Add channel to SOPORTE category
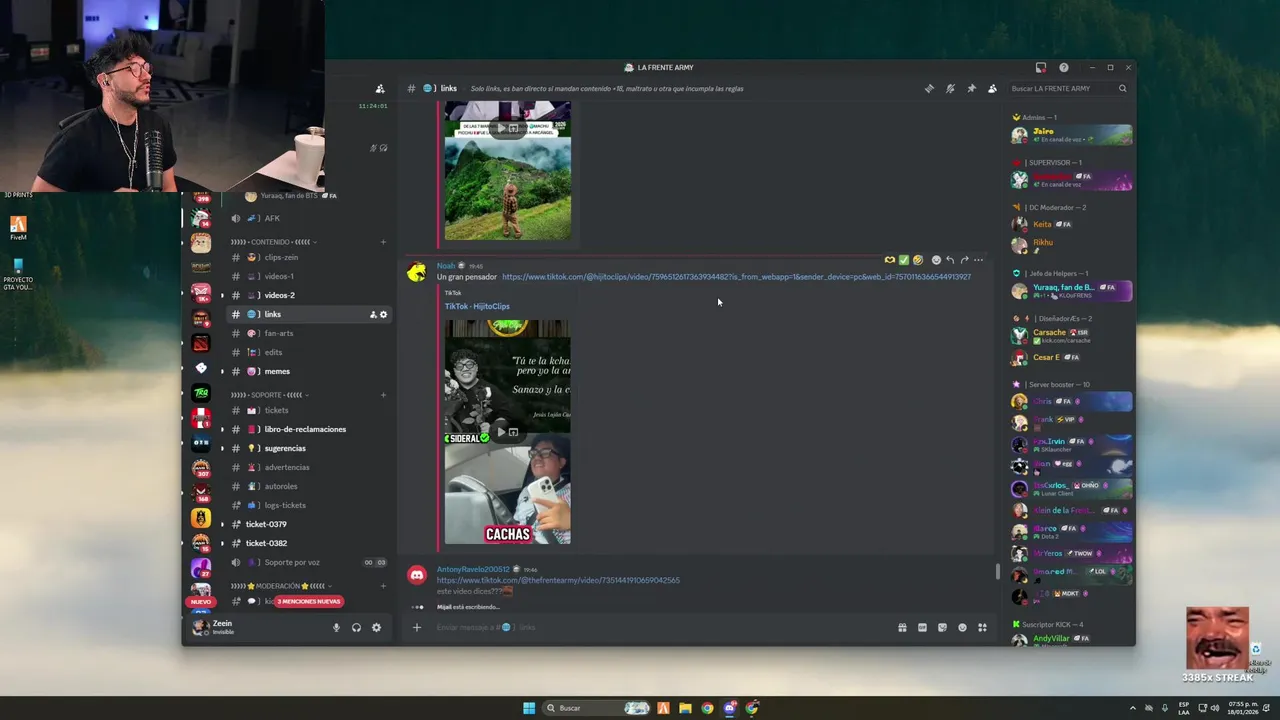 coord(383,395)
